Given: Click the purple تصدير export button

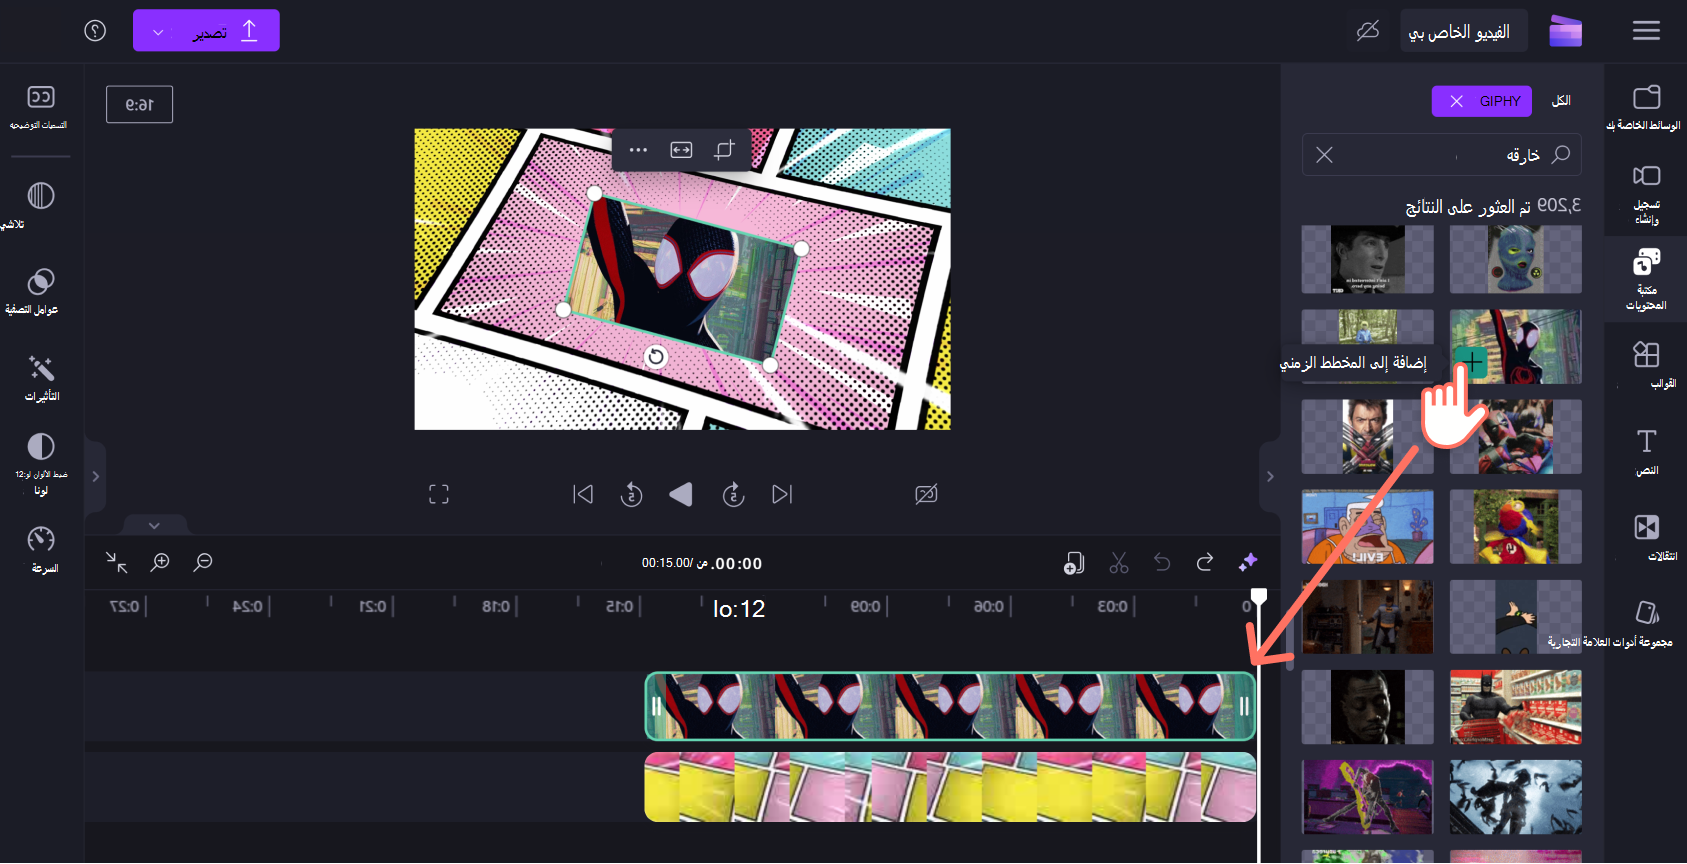Looking at the screenshot, I should pos(206,31).
